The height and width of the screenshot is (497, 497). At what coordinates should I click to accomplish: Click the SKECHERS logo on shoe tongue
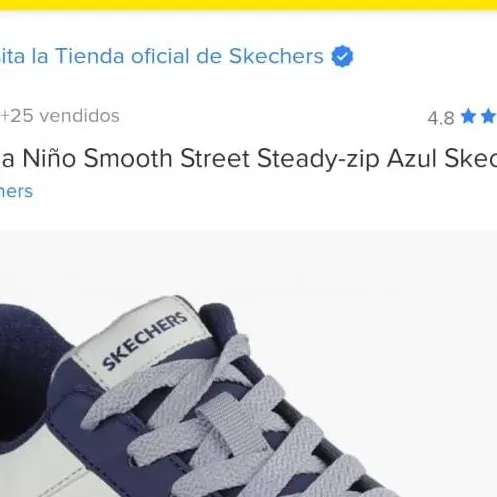(x=145, y=340)
